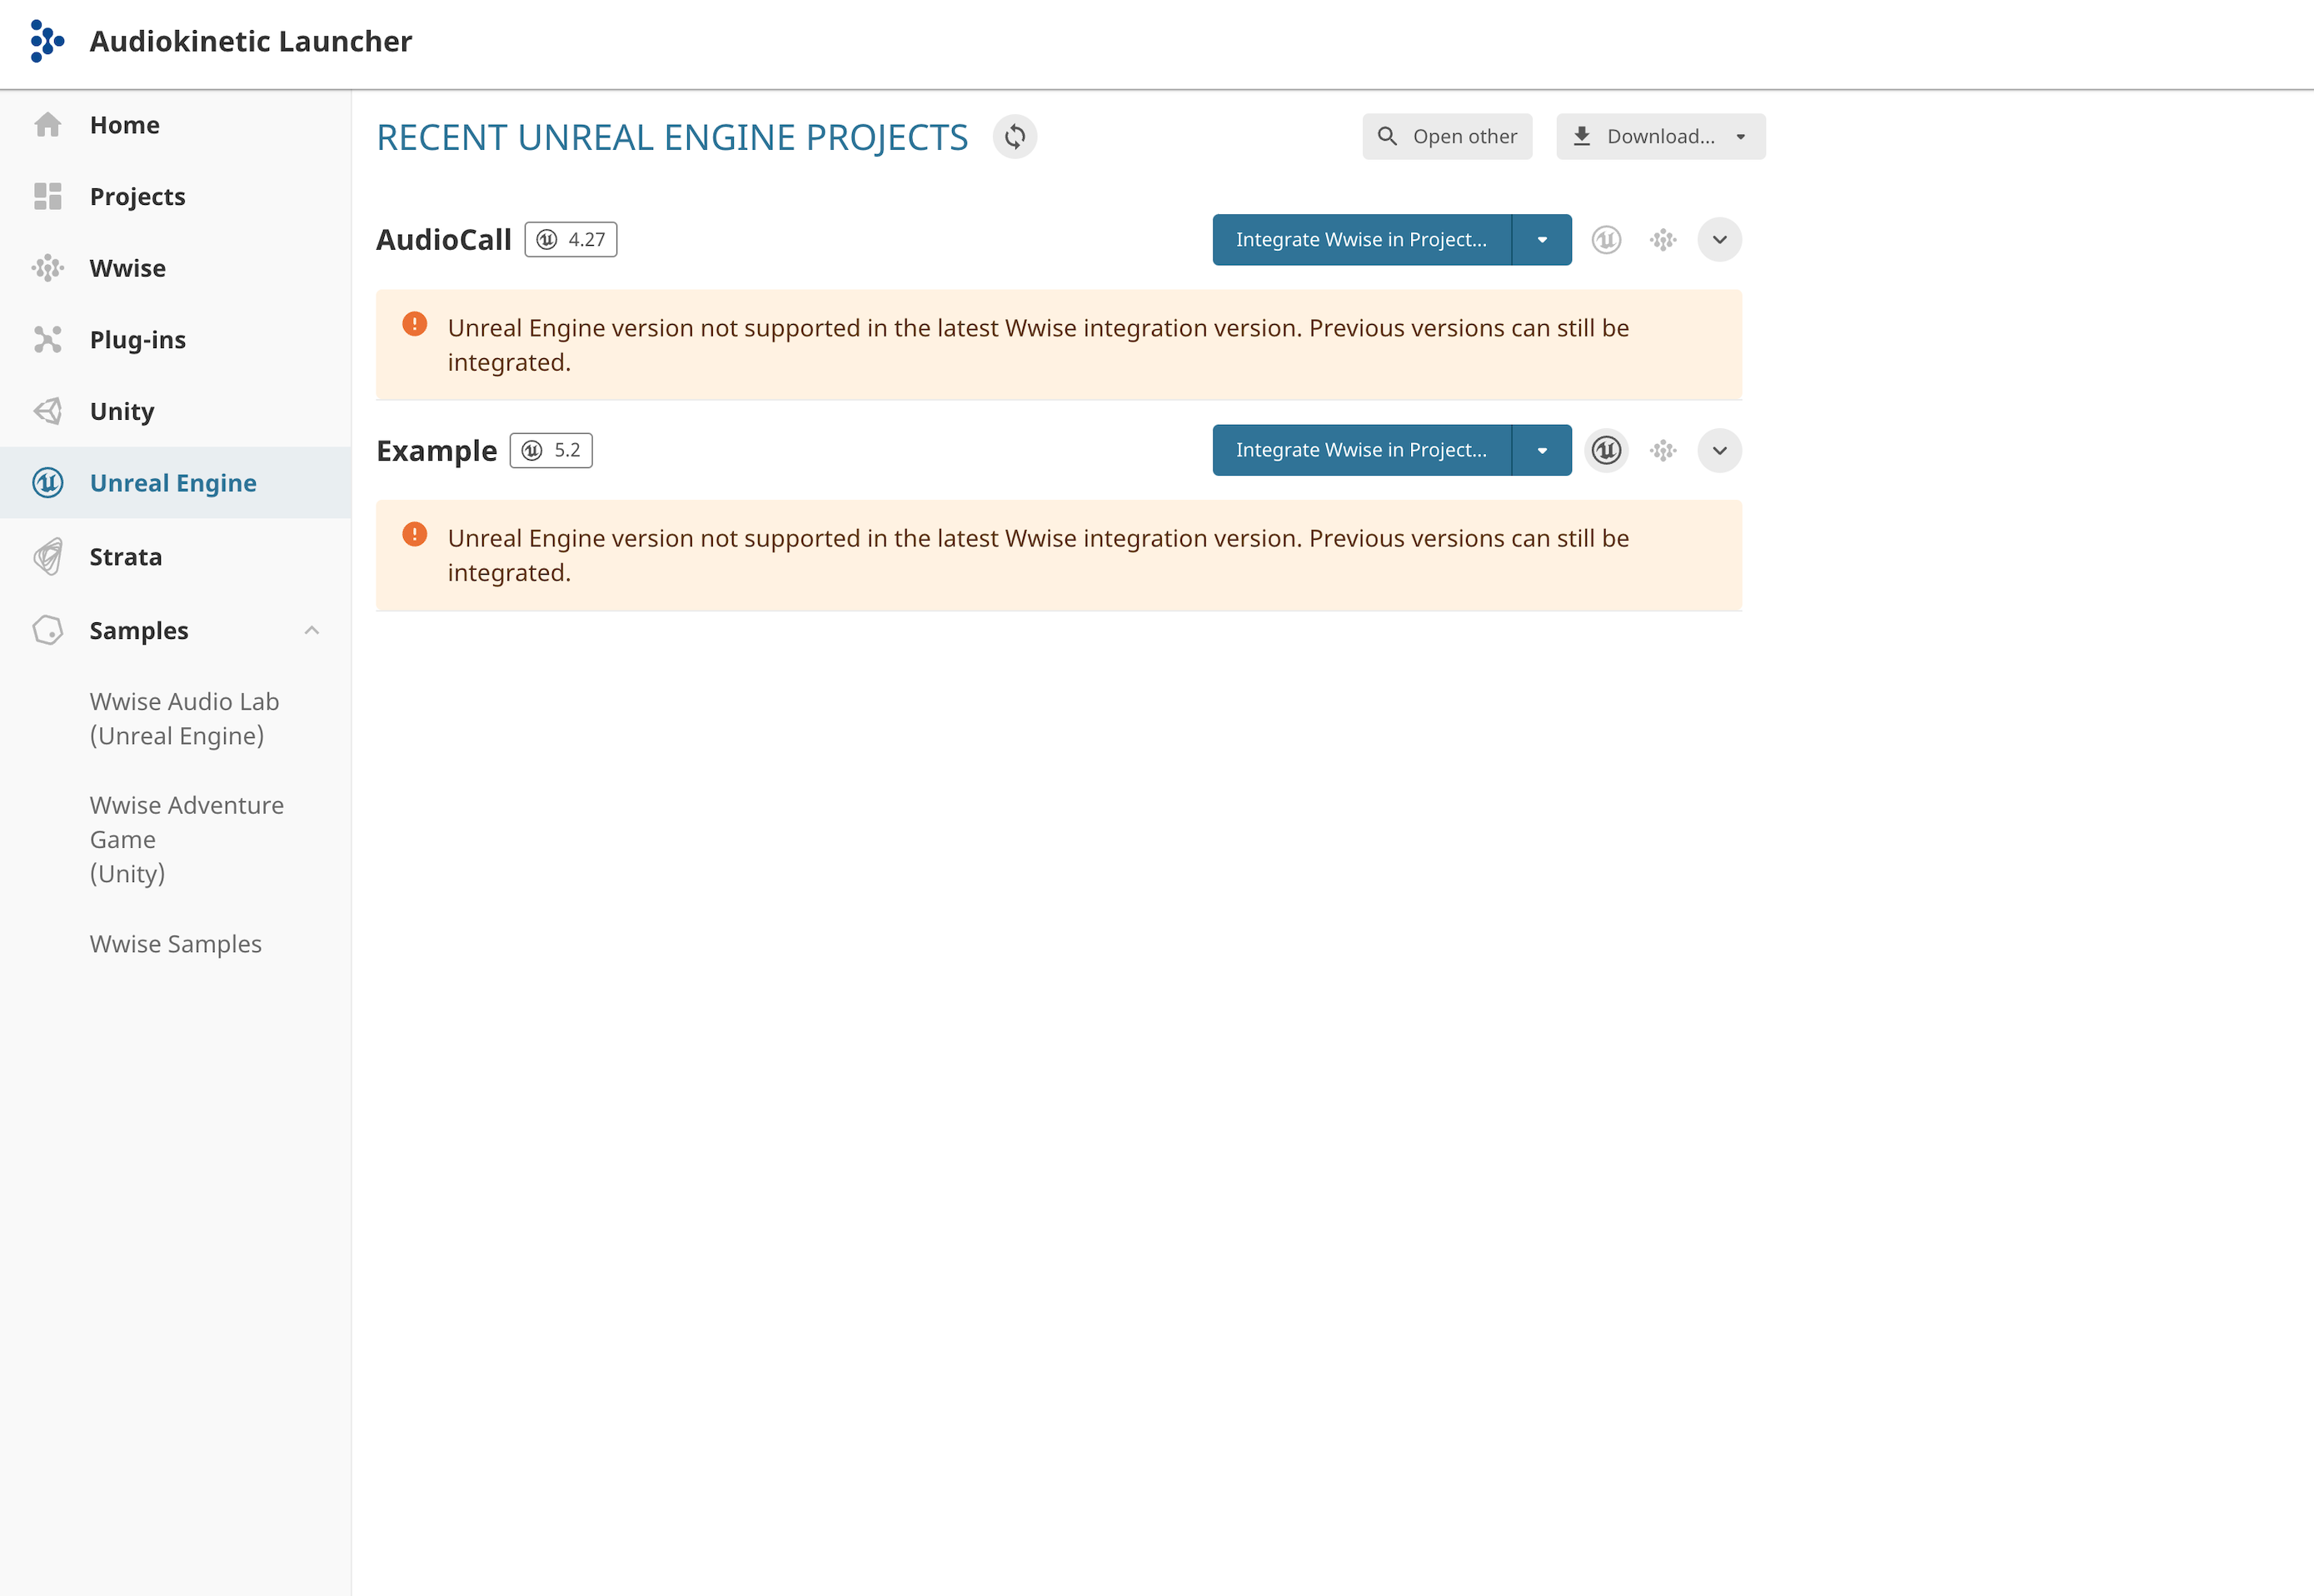Expand the Integrate Wwise dropdown for AudioCall
The image size is (2314, 1596).
coord(1540,239)
